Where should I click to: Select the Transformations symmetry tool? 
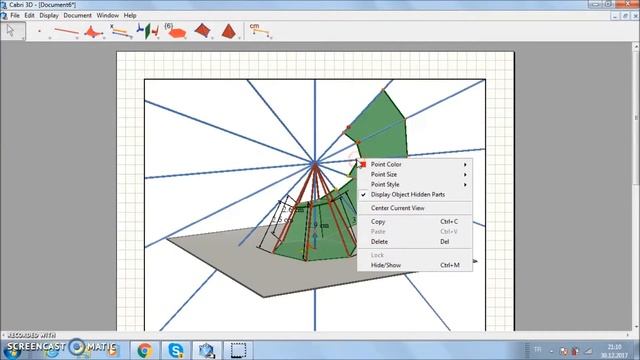click(x=147, y=31)
